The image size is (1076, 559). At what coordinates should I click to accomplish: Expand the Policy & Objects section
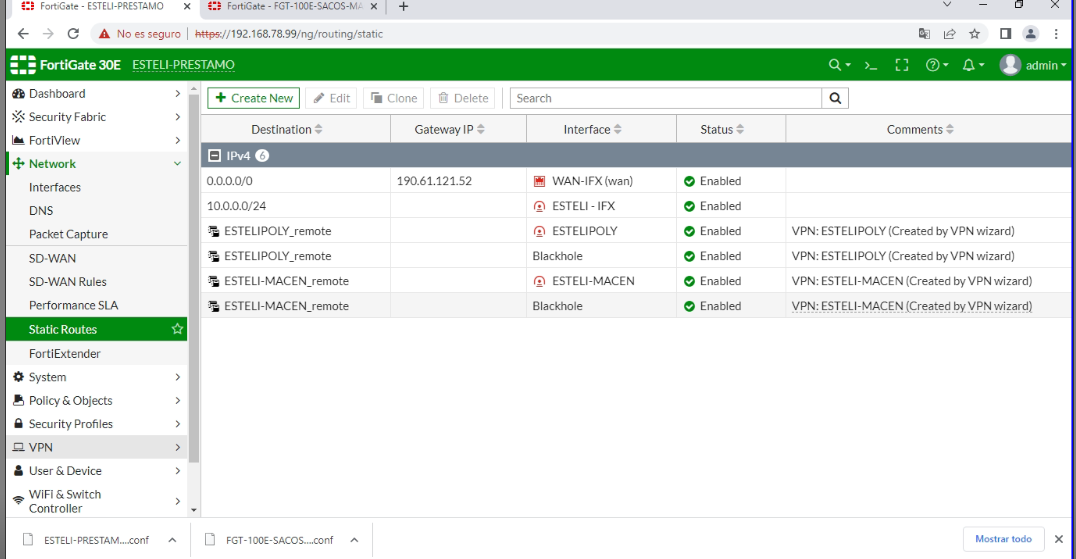pos(95,400)
